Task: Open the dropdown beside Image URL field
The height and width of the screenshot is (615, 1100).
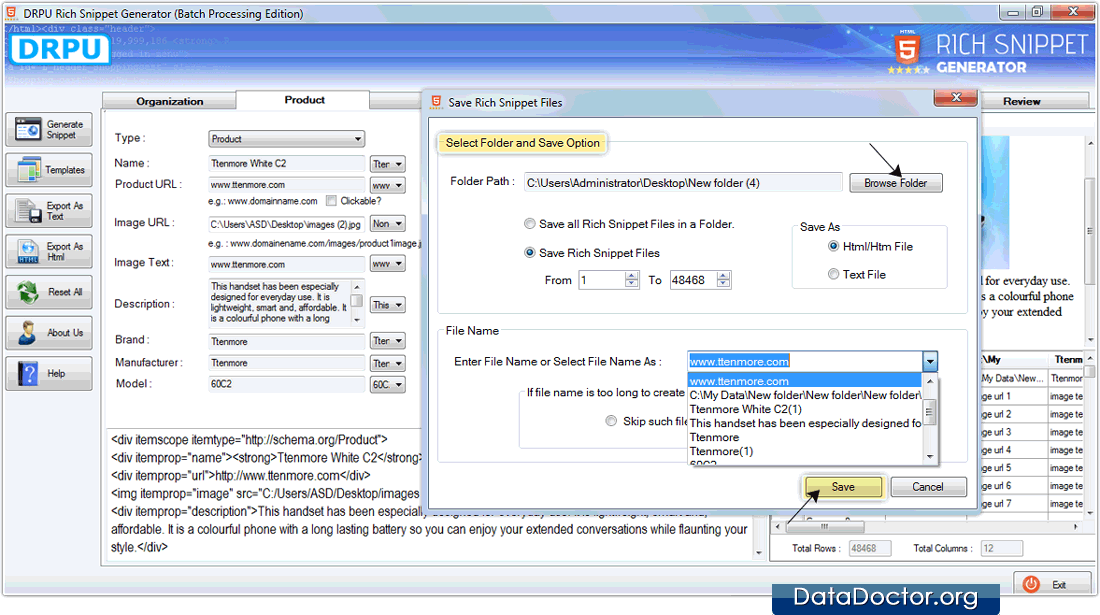Action: tap(387, 224)
